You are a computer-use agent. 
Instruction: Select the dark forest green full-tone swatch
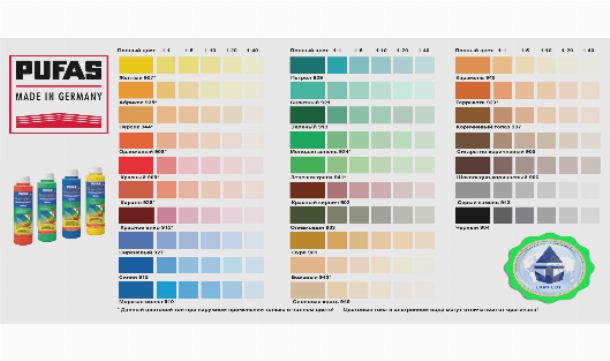point(307,115)
